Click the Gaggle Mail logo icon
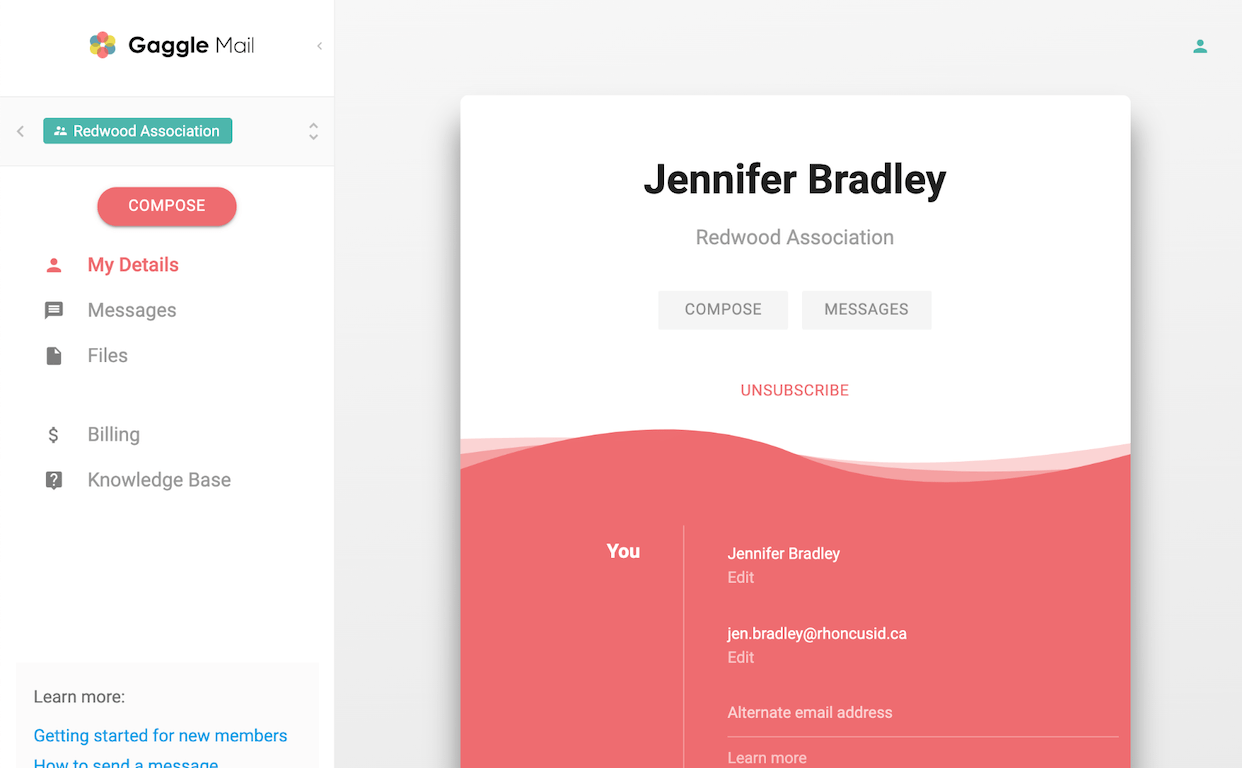 [x=102, y=45]
